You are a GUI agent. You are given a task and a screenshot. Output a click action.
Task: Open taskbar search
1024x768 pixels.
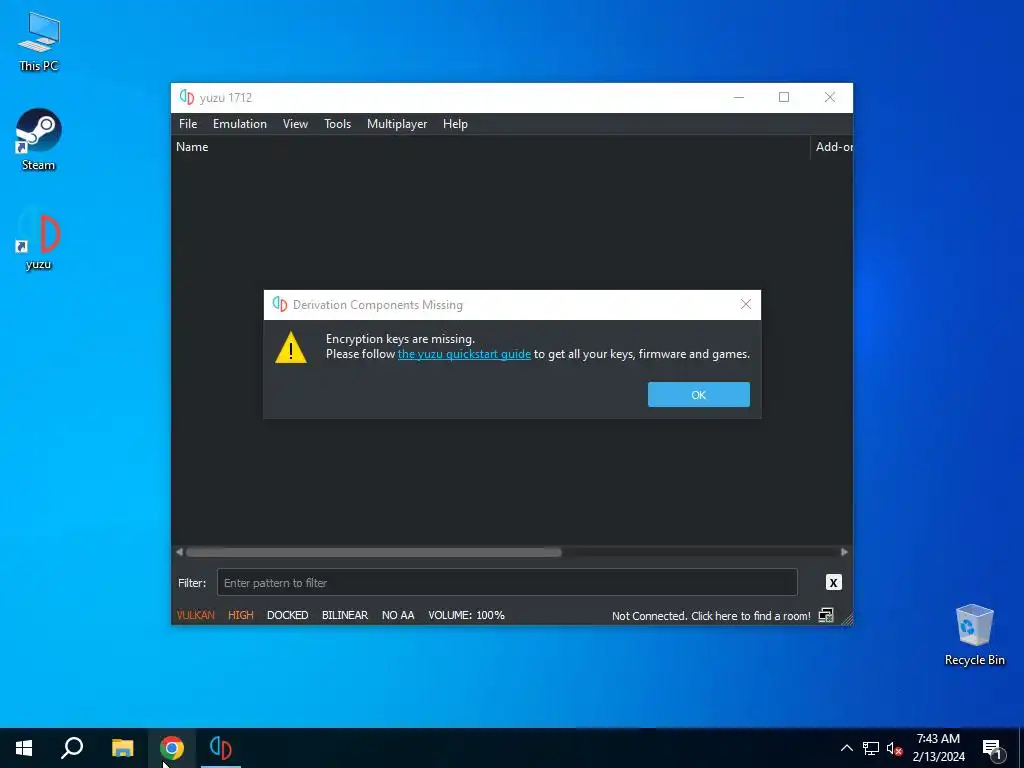click(x=72, y=748)
